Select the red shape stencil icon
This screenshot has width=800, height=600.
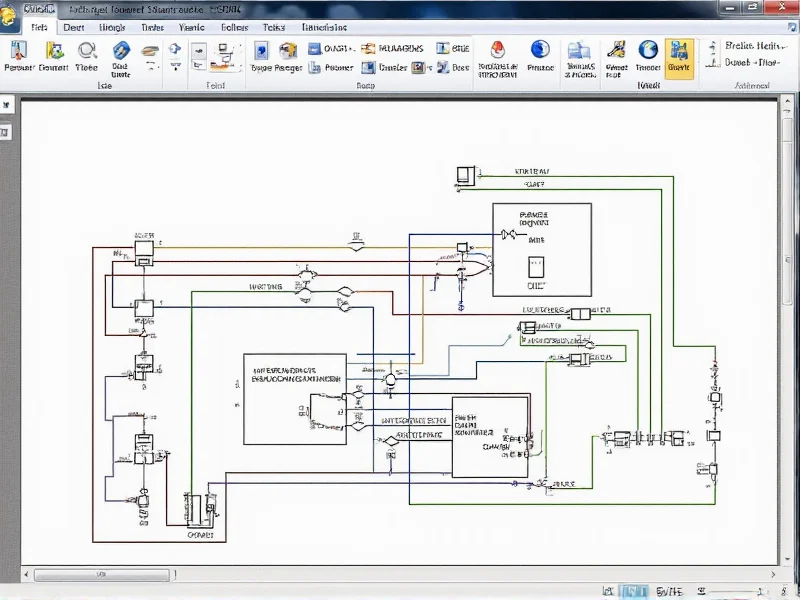495,52
